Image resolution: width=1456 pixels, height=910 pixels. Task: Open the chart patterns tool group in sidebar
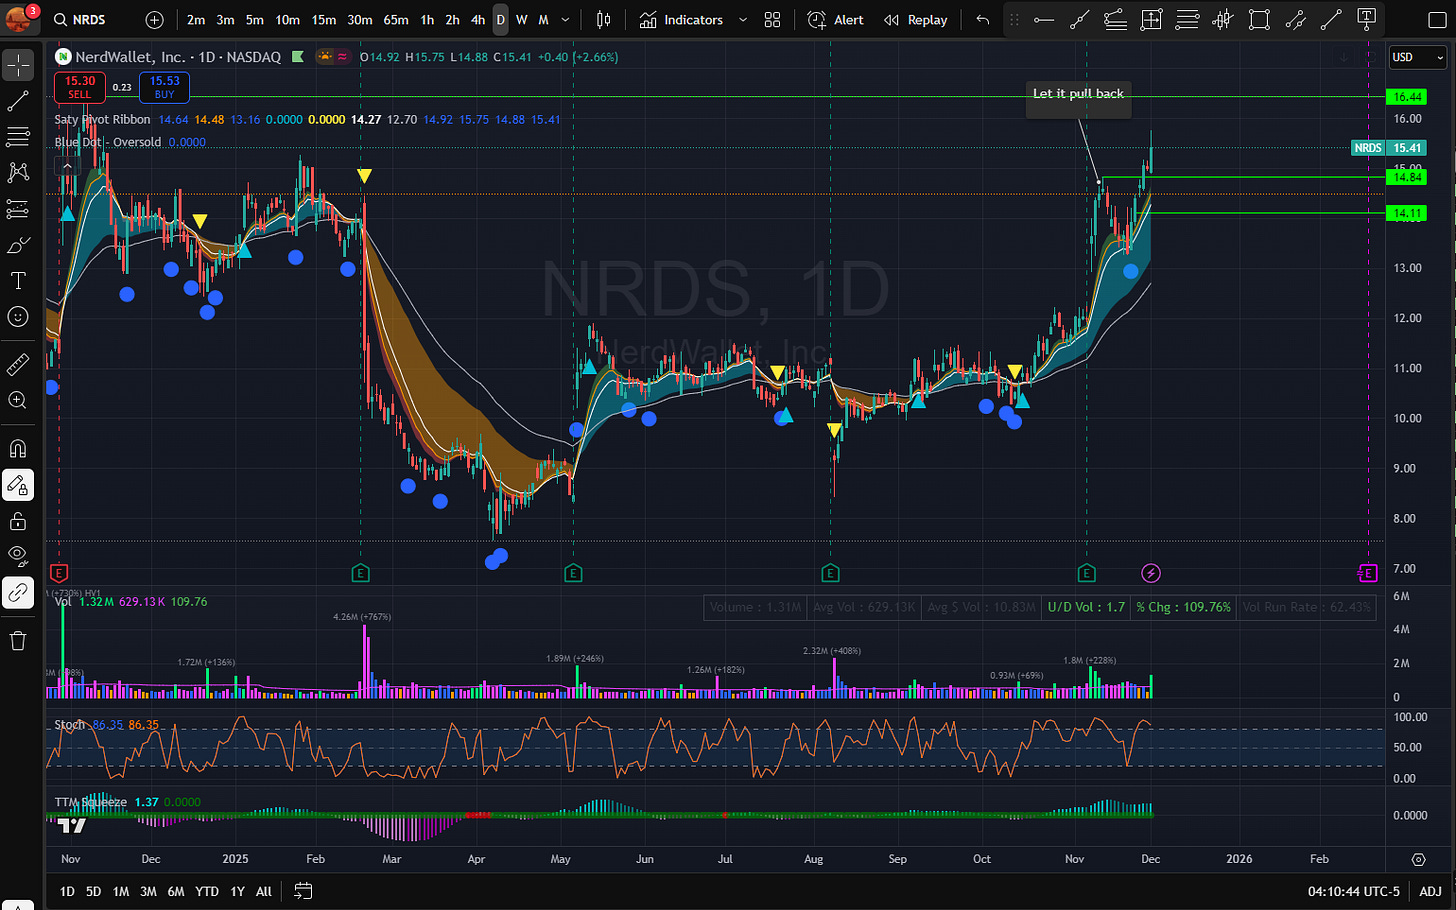click(18, 173)
